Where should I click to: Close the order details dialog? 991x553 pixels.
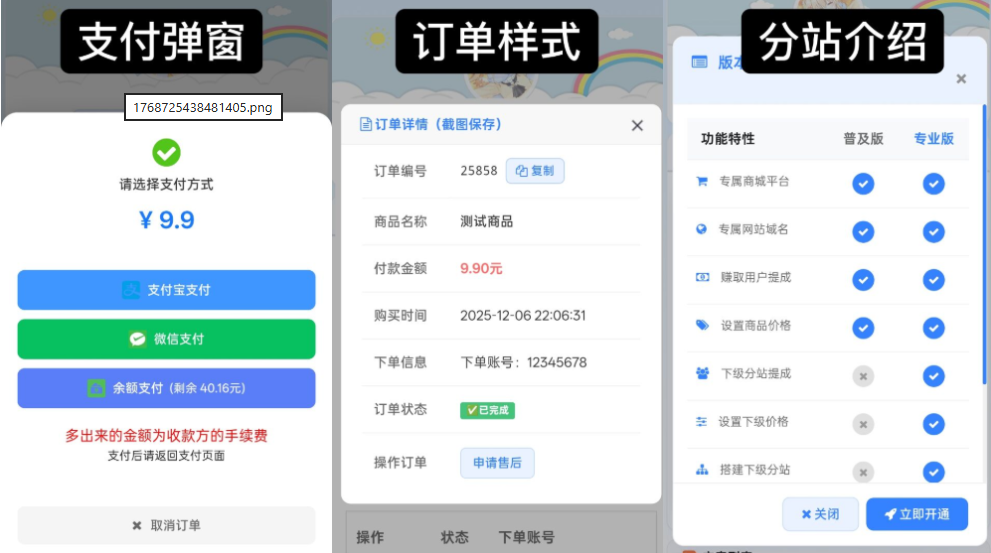coord(637,126)
